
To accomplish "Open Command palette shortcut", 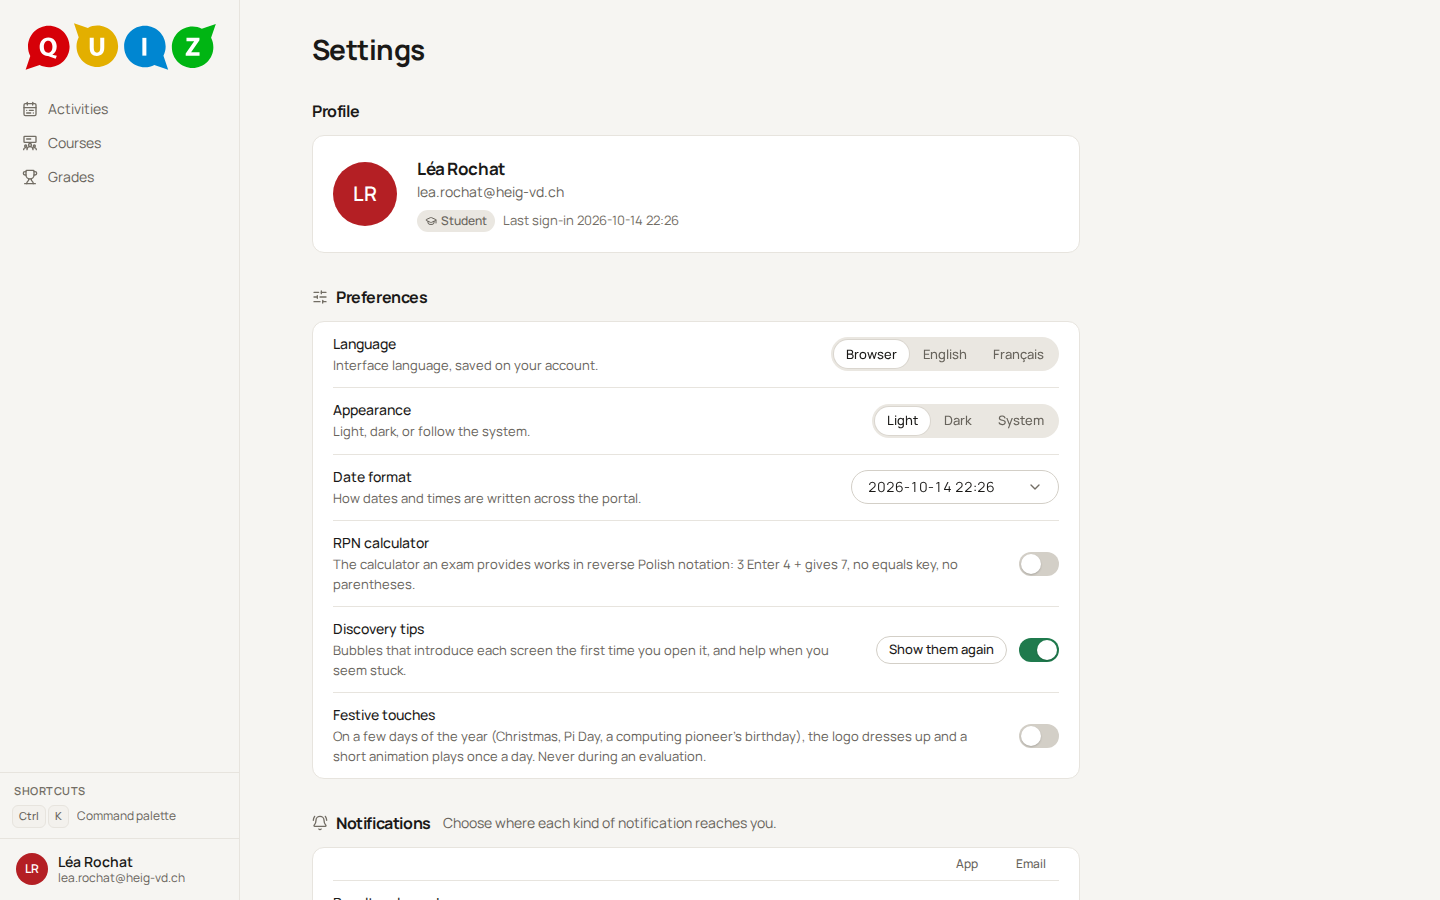I will [126, 816].
